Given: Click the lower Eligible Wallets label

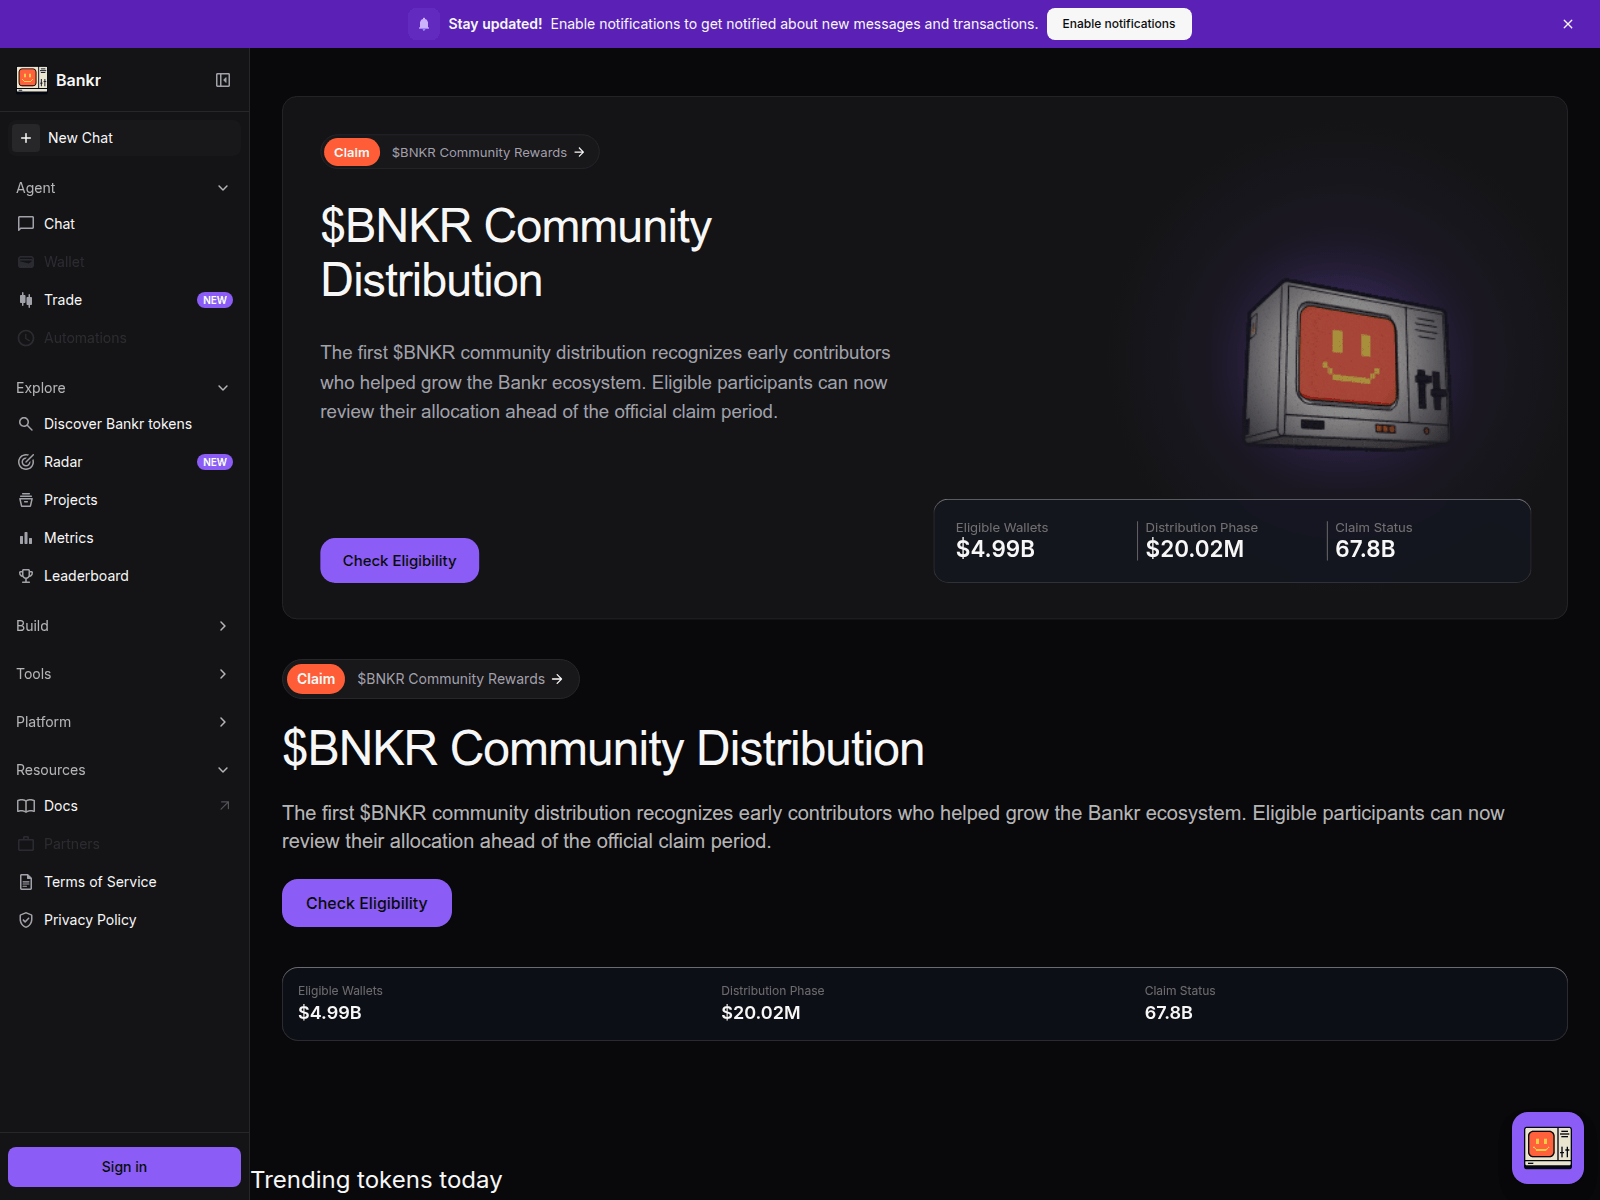Looking at the screenshot, I should pos(340,991).
